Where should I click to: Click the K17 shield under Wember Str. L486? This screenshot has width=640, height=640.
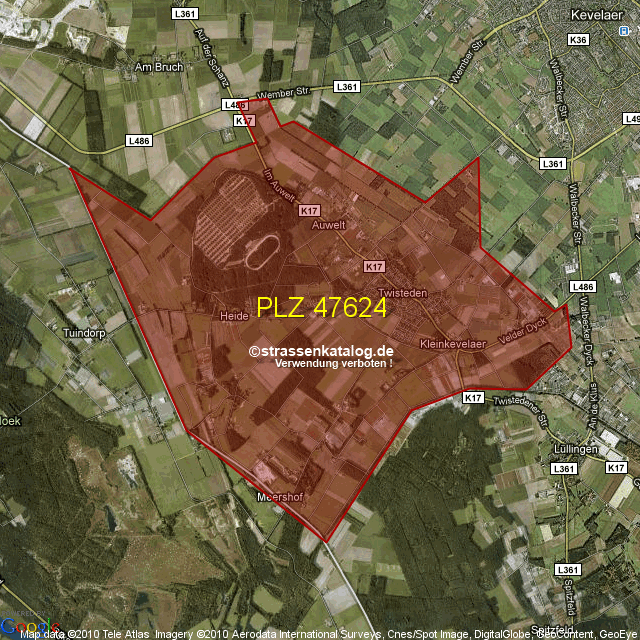pos(243,120)
